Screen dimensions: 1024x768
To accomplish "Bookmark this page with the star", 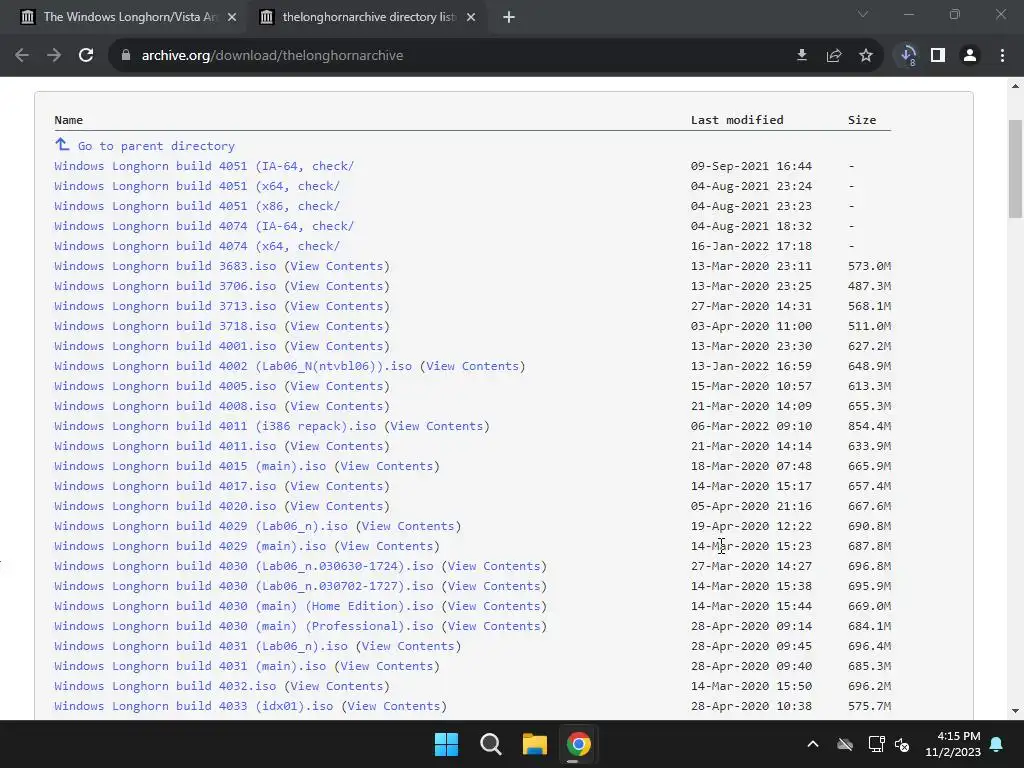I will [x=866, y=56].
